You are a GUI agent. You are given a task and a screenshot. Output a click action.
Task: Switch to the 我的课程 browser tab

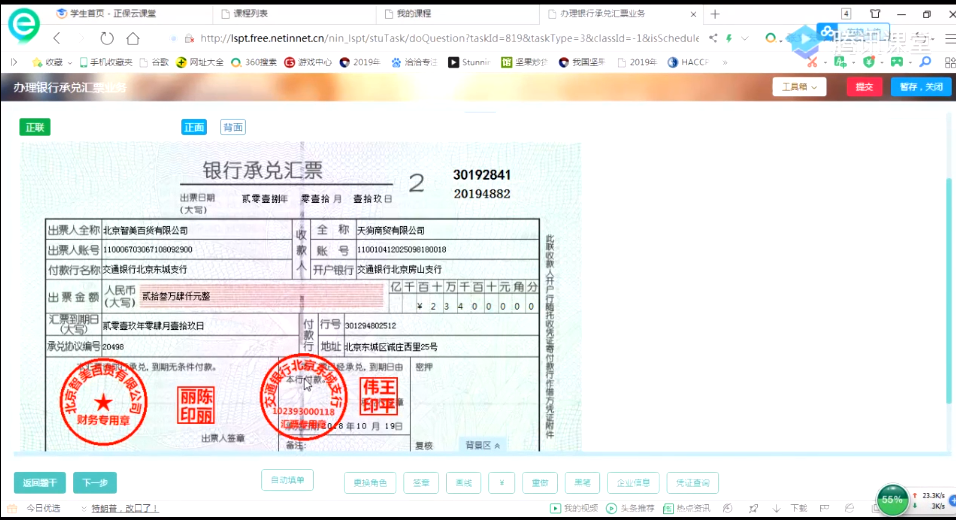click(455, 14)
